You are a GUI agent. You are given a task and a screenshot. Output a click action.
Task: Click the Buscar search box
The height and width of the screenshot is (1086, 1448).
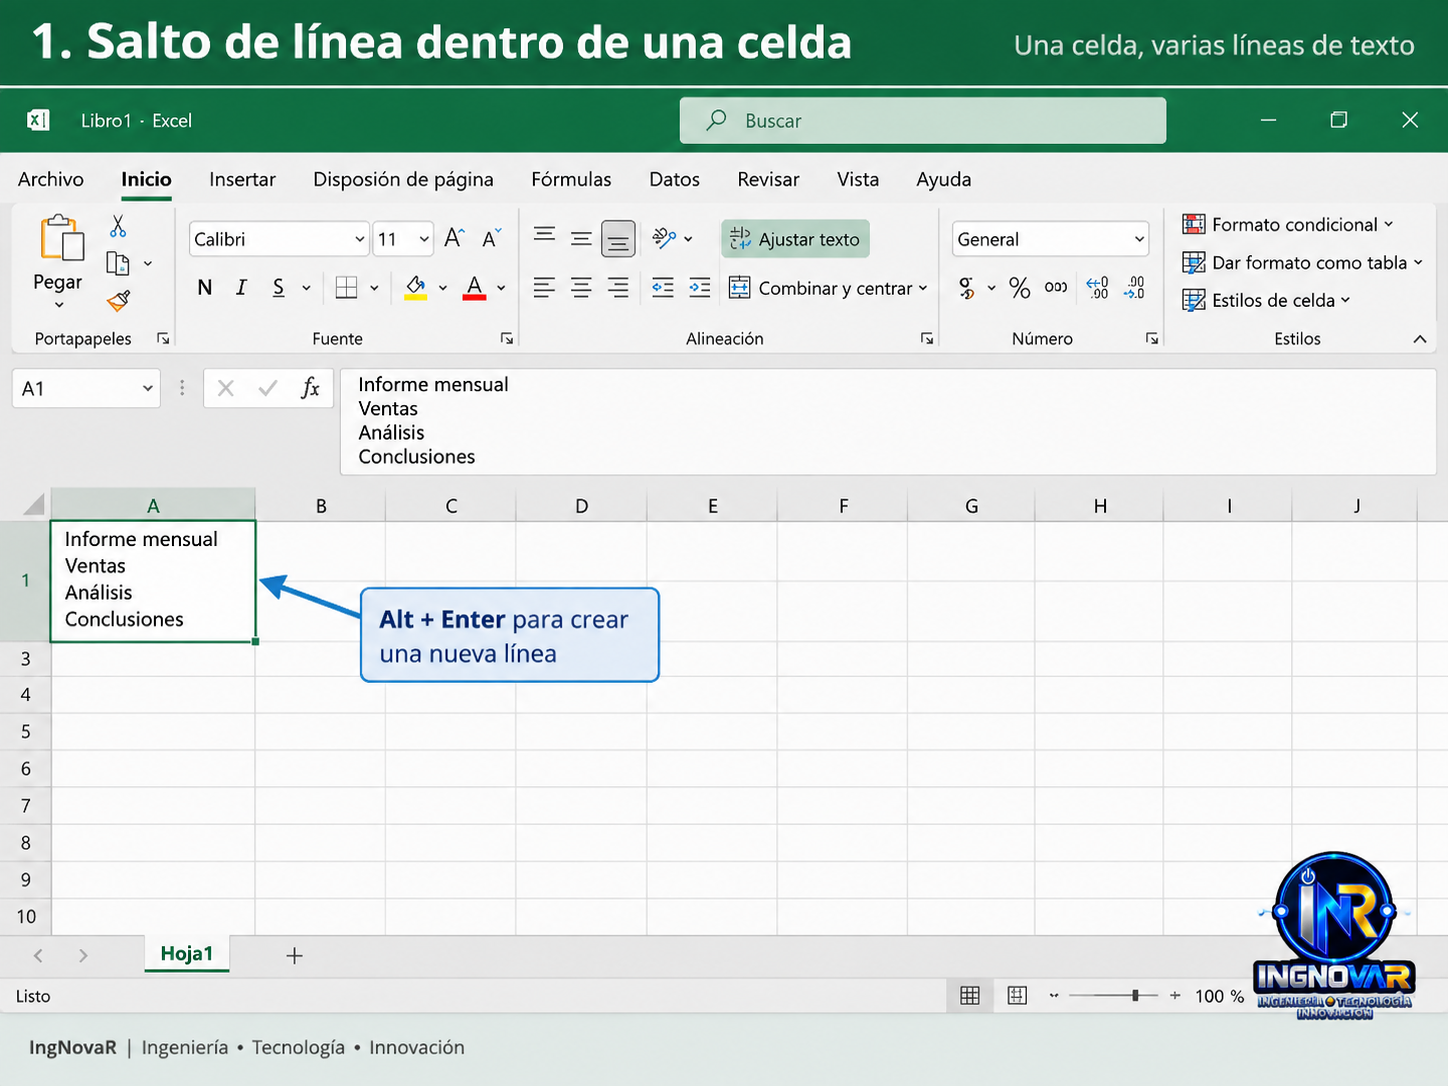(x=923, y=121)
